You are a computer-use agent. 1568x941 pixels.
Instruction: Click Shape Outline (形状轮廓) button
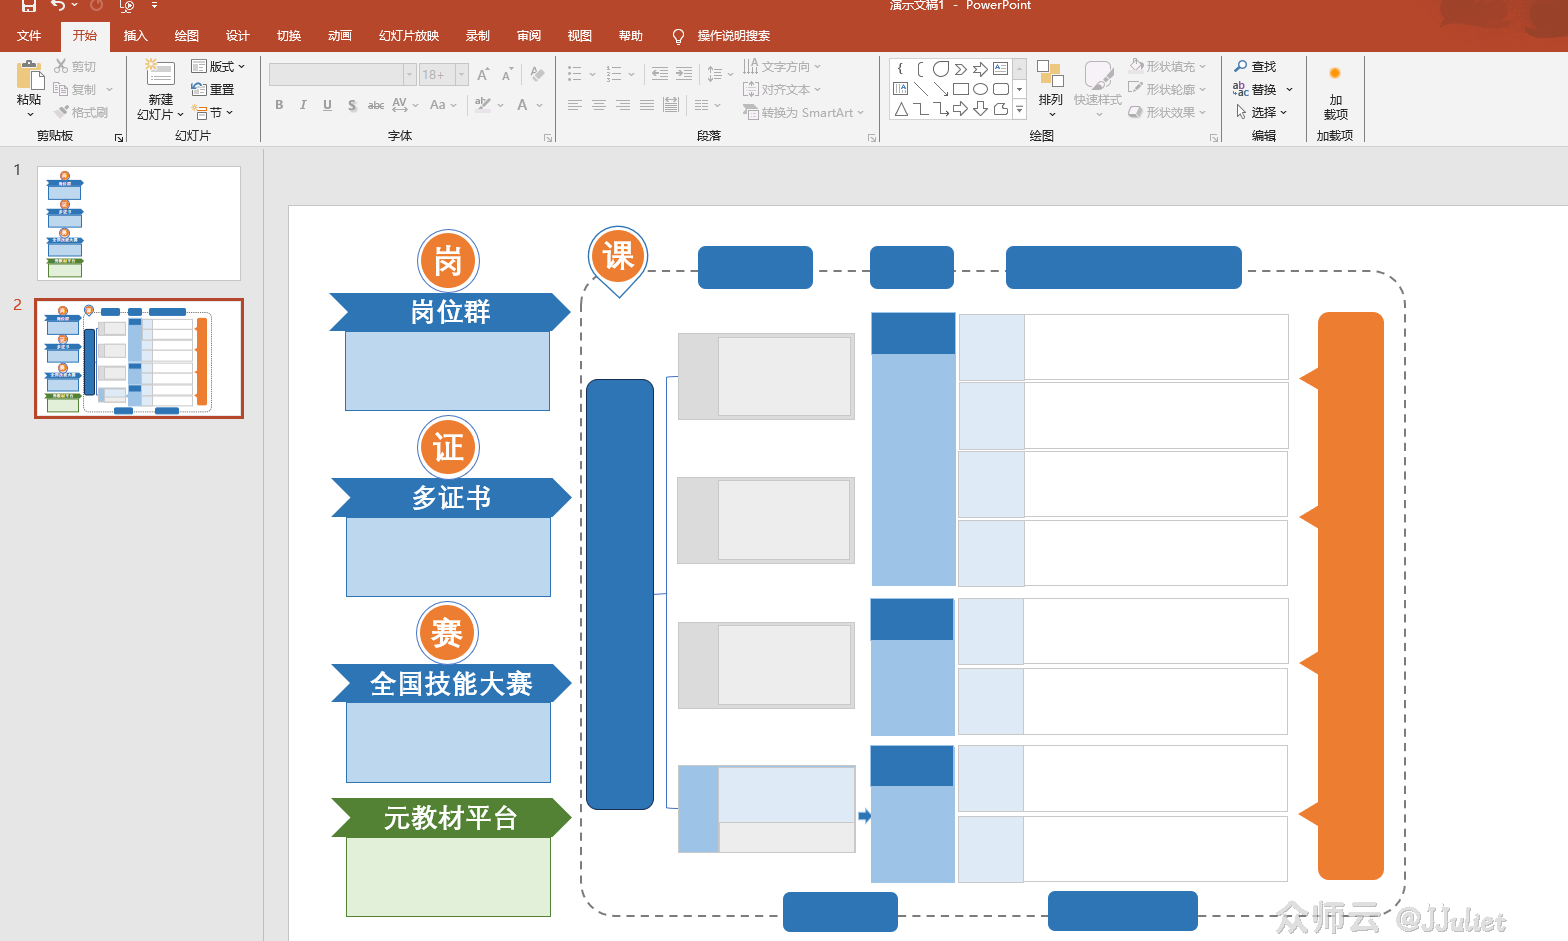tap(1167, 90)
